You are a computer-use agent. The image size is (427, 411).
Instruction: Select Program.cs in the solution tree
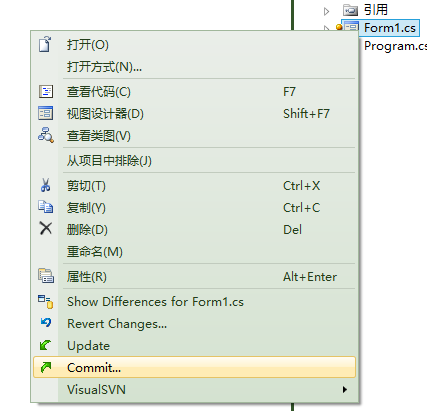click(395, 46)
